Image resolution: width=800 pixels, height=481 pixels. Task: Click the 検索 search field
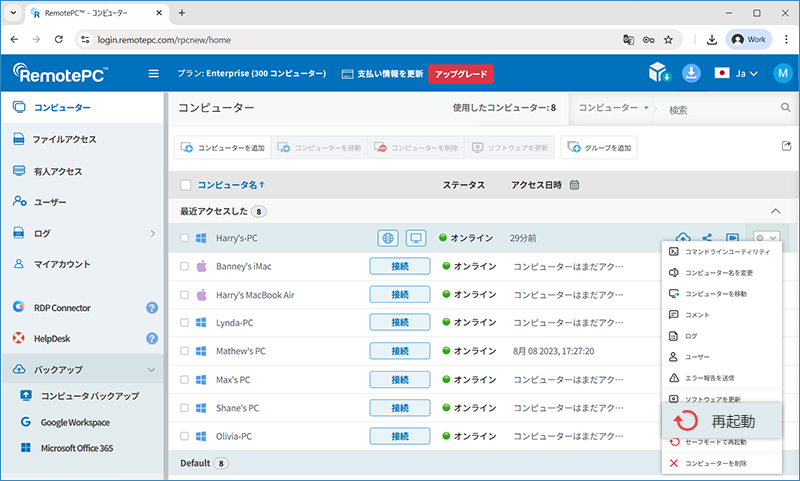[x=722, y=110]
